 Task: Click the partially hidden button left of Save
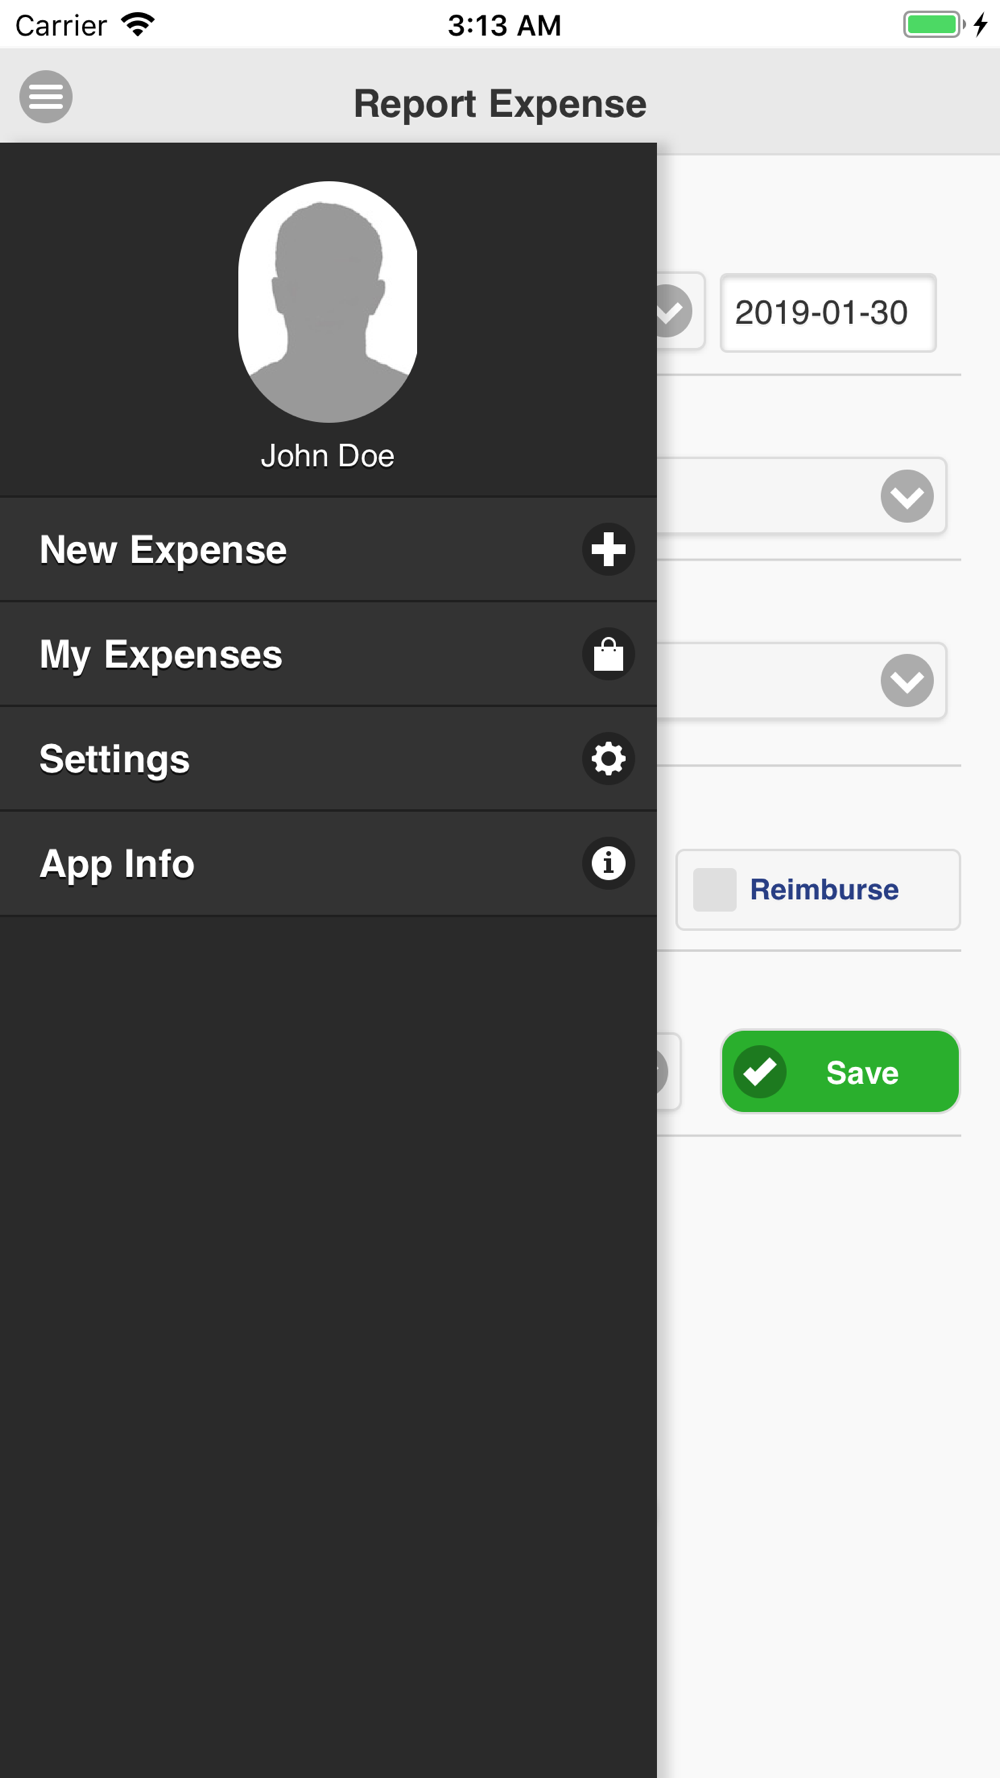pos(668,1072)
